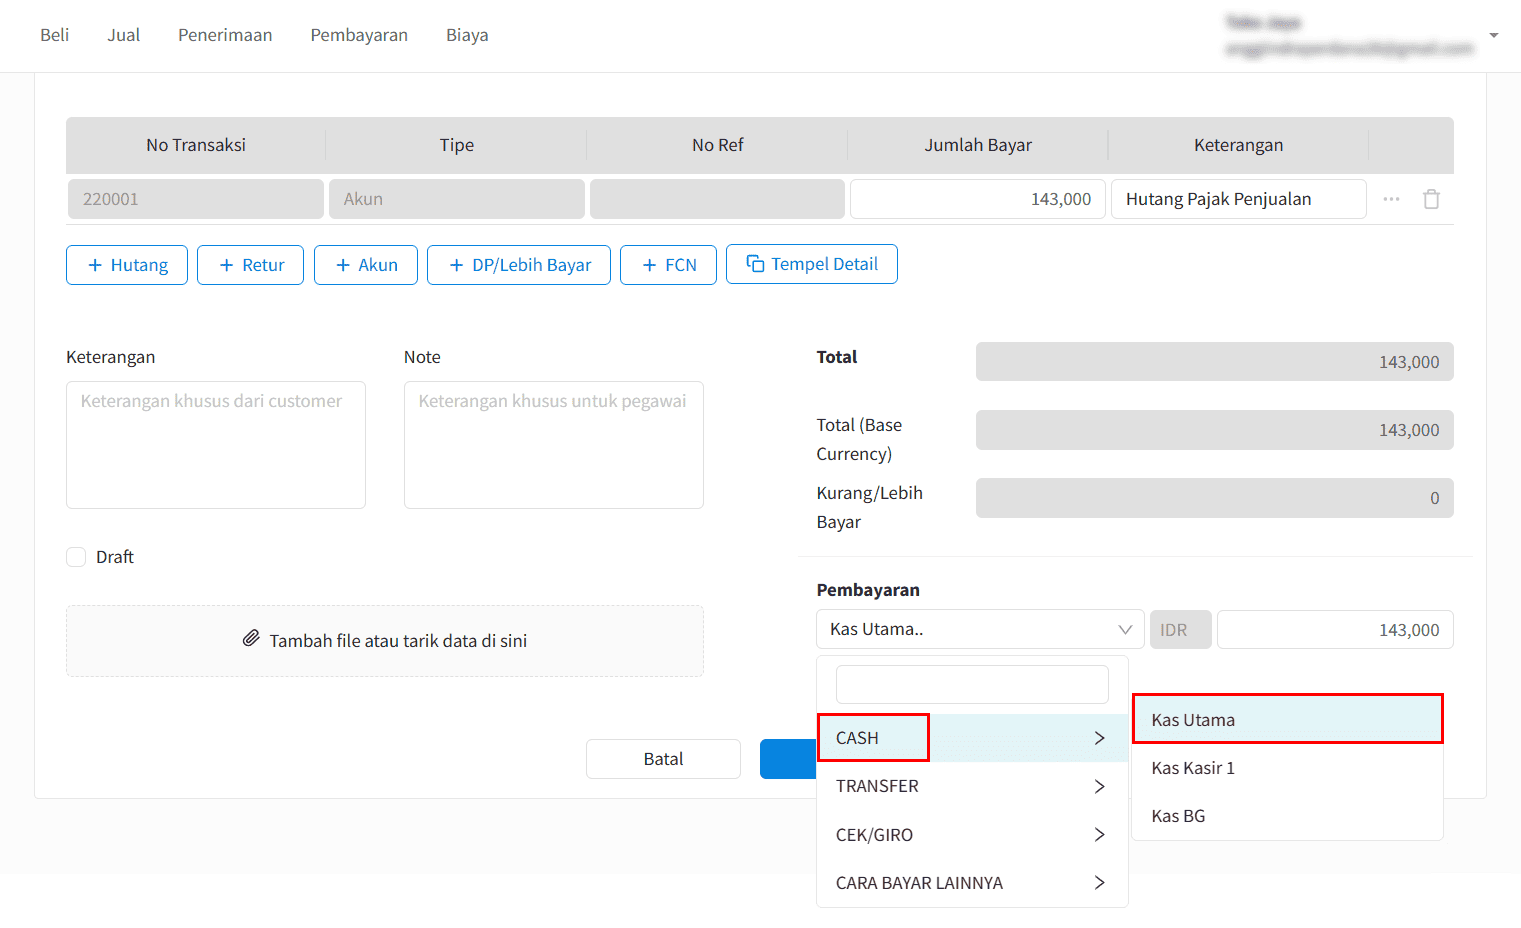Viewport: 1521px width, 928px height.
Task: Click the Jumlah Bayar column header
Action: point(978,145)
